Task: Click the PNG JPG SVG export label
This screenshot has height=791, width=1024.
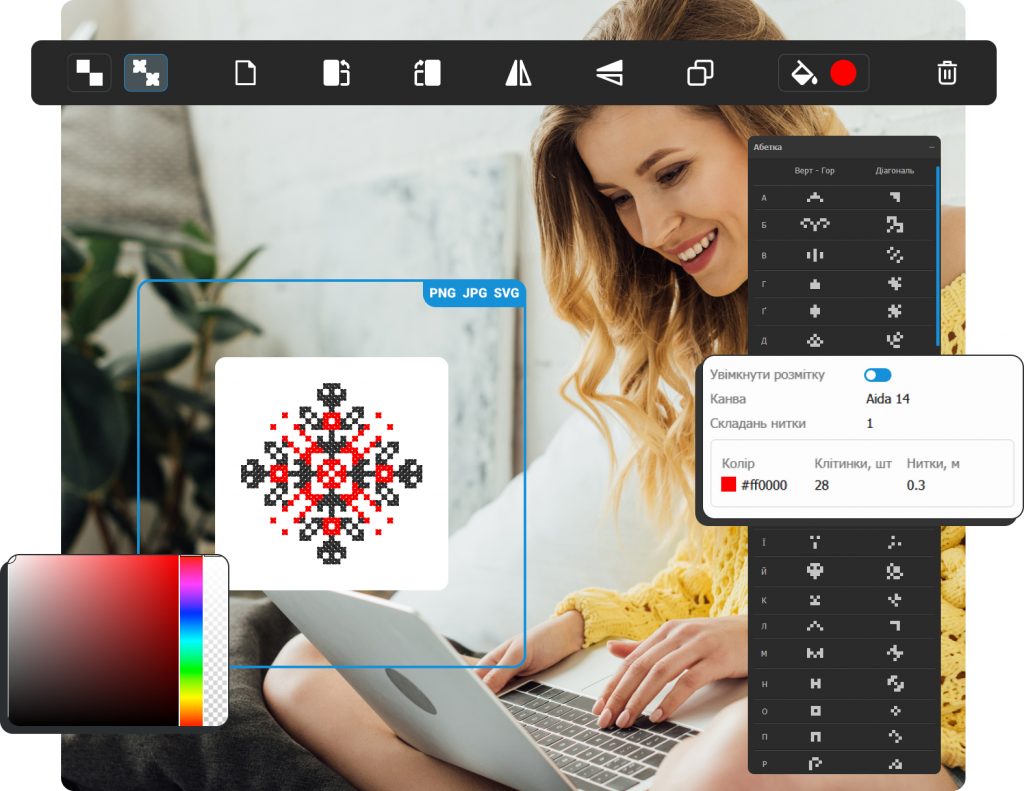Action: [474, 293]
